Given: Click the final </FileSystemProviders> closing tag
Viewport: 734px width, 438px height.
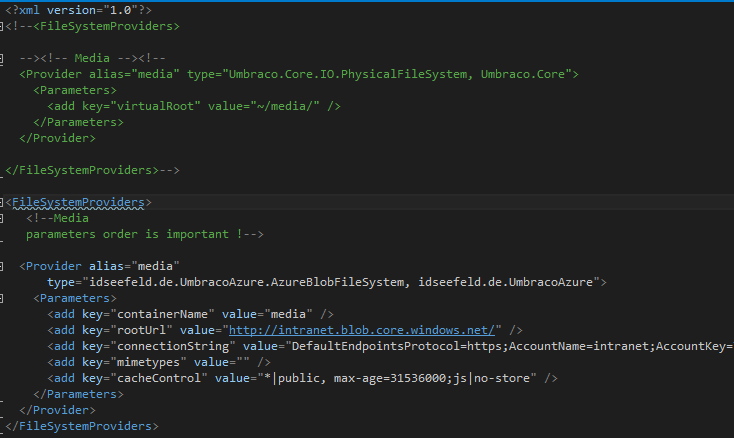Looking at the screenshot, I should click(x=82, y=426).
